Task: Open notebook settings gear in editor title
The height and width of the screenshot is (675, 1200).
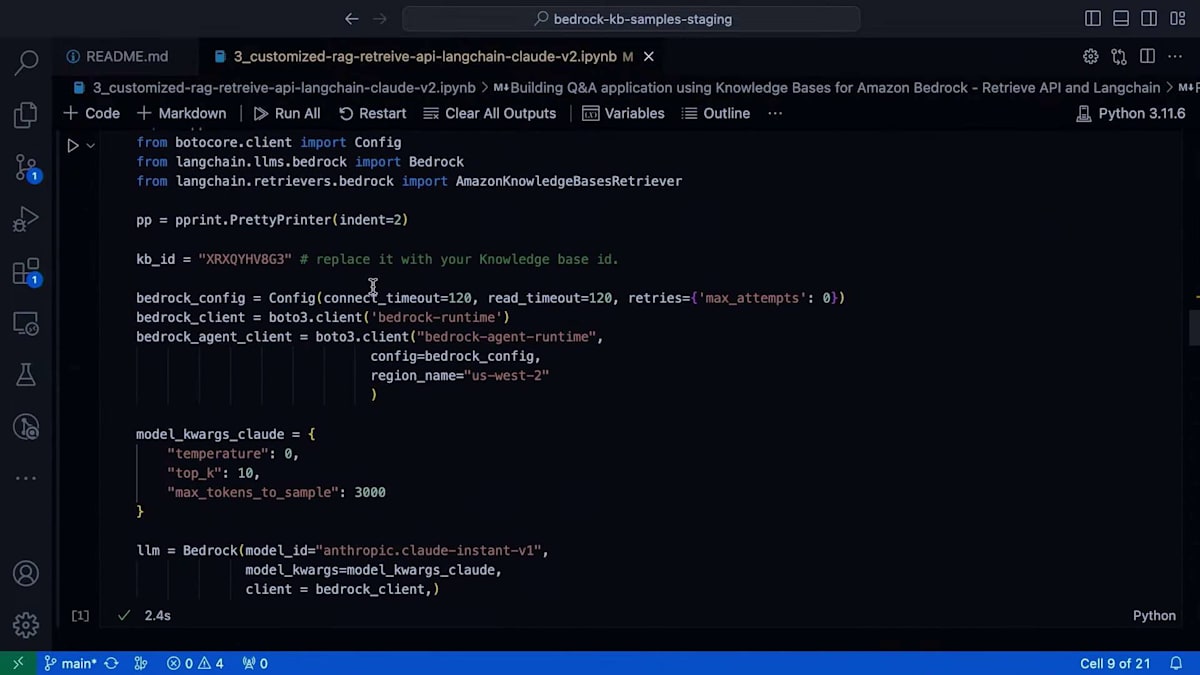Action: 1091,56
